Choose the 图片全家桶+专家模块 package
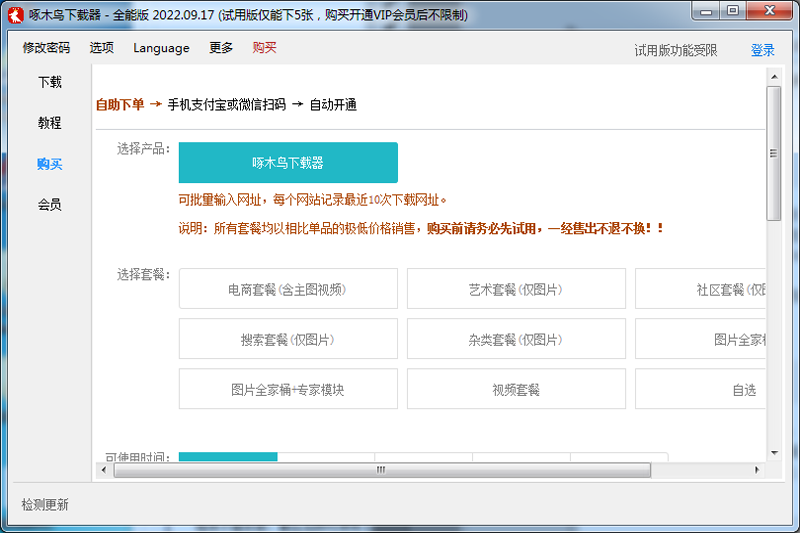Image resolution: width=800 pixels, height=533 pixels. (288, 389)
